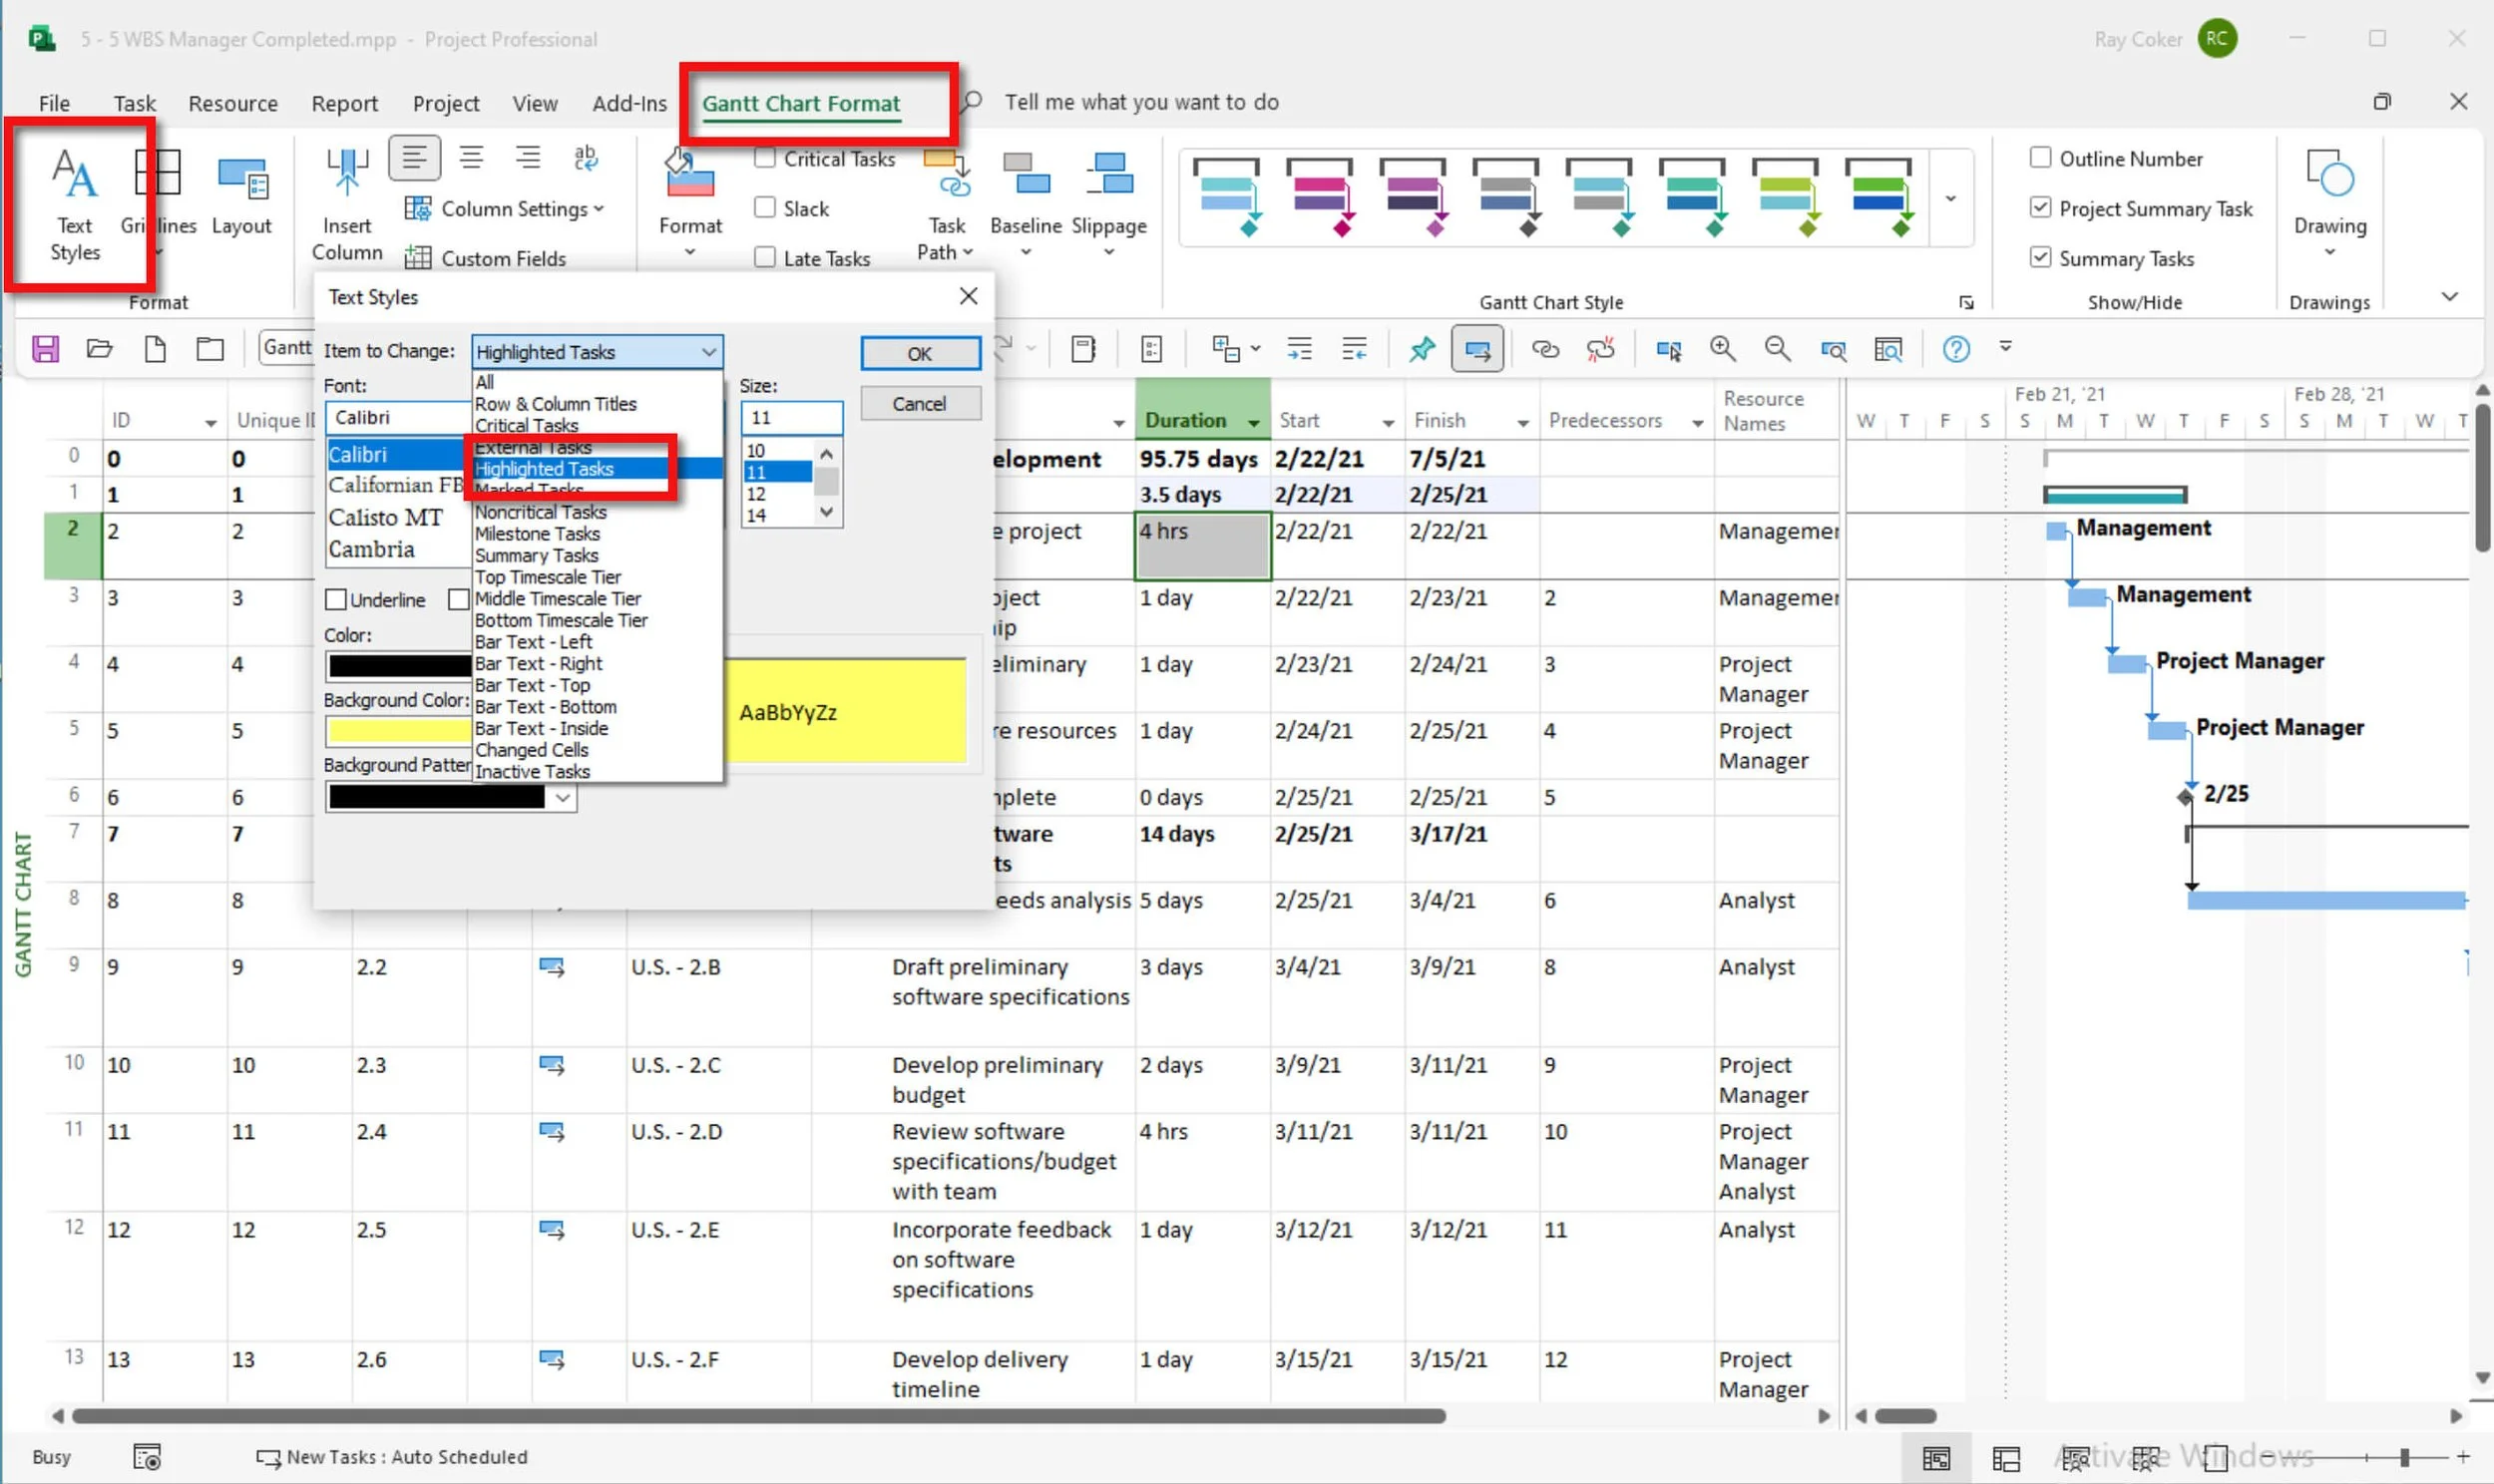Uncheck Summary Tasks checkbox

pos(2040,258)
